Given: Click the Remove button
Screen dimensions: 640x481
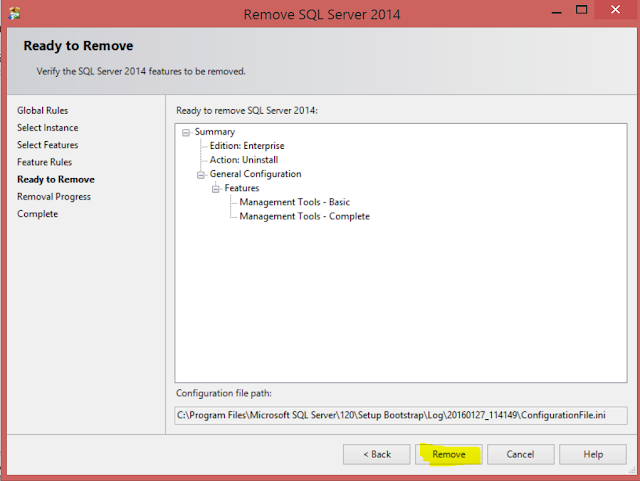Looking at the screenshot, I should (449, 454).
